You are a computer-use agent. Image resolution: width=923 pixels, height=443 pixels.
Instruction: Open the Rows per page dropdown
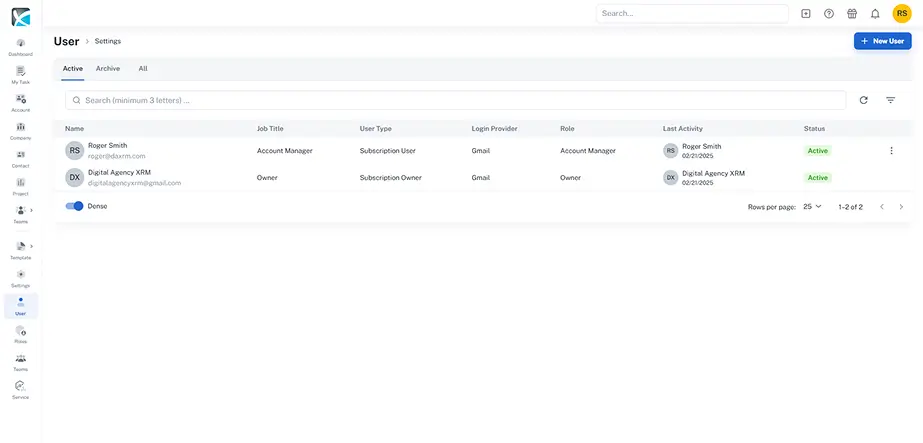[812, 207]
